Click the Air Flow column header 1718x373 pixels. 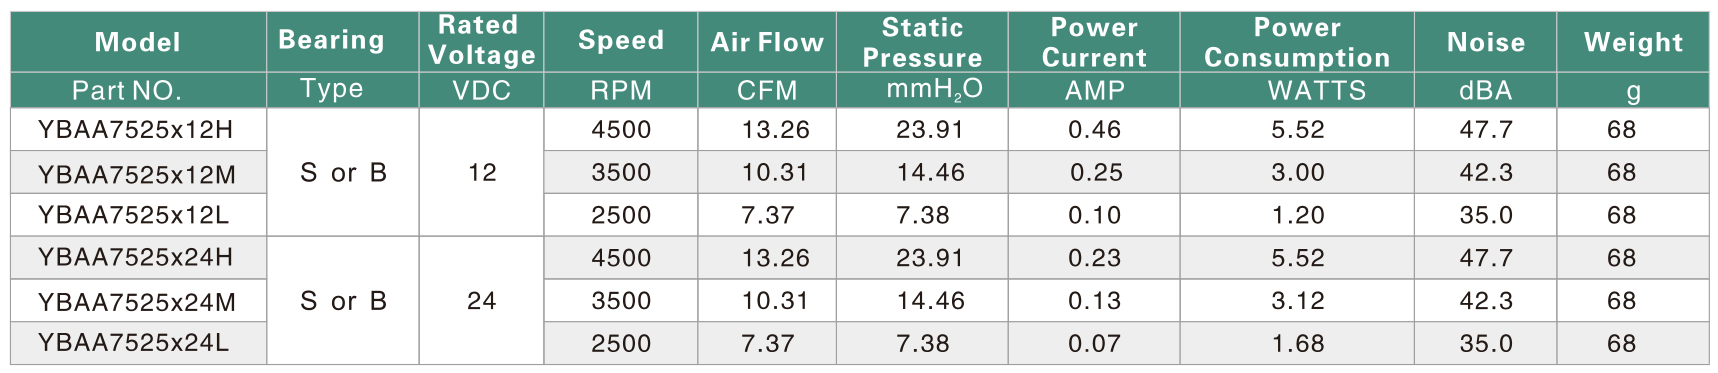[x=767, y=42]
